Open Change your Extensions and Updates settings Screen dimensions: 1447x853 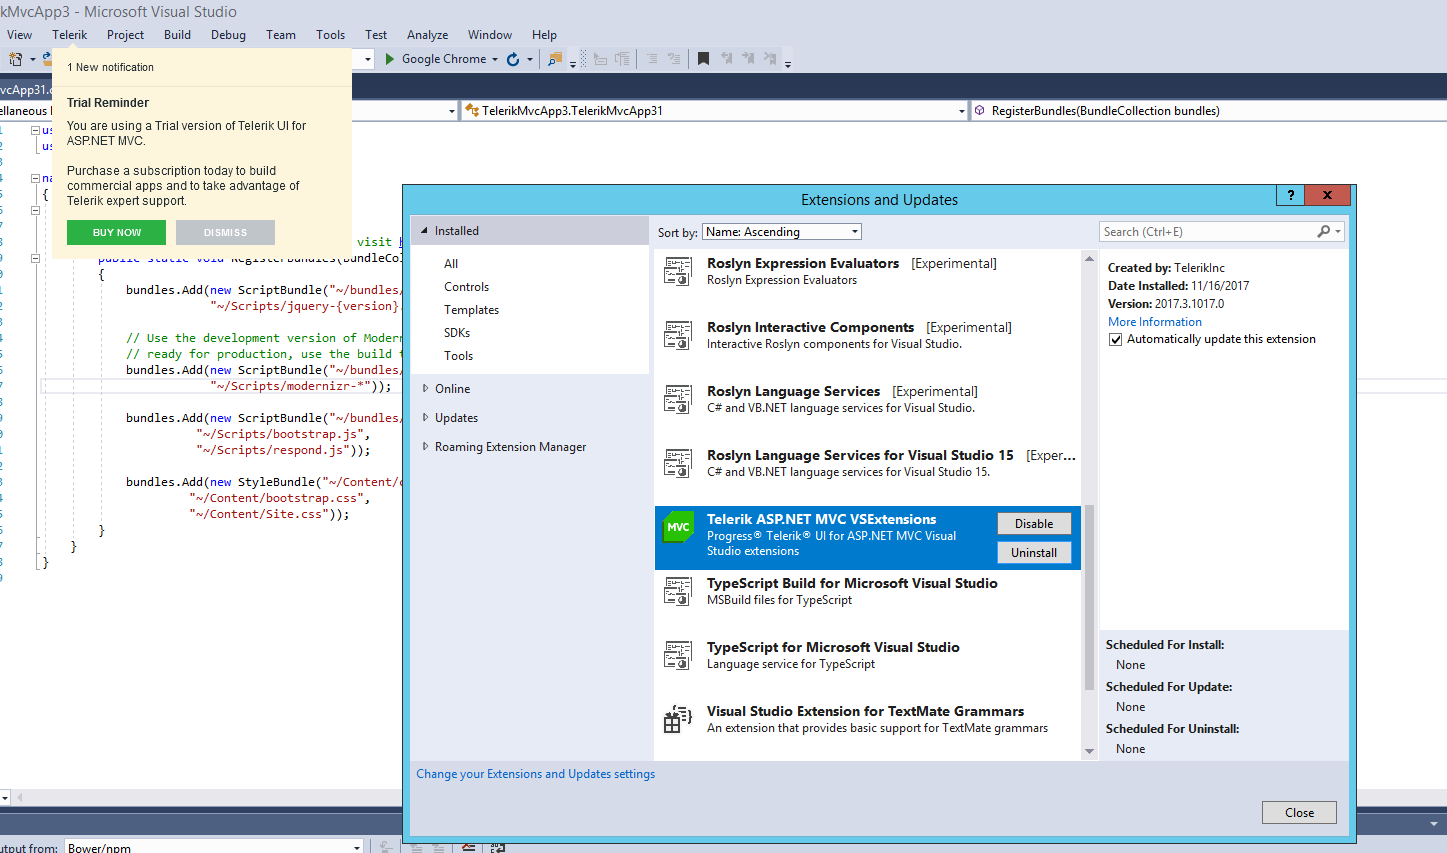(536, 774)
